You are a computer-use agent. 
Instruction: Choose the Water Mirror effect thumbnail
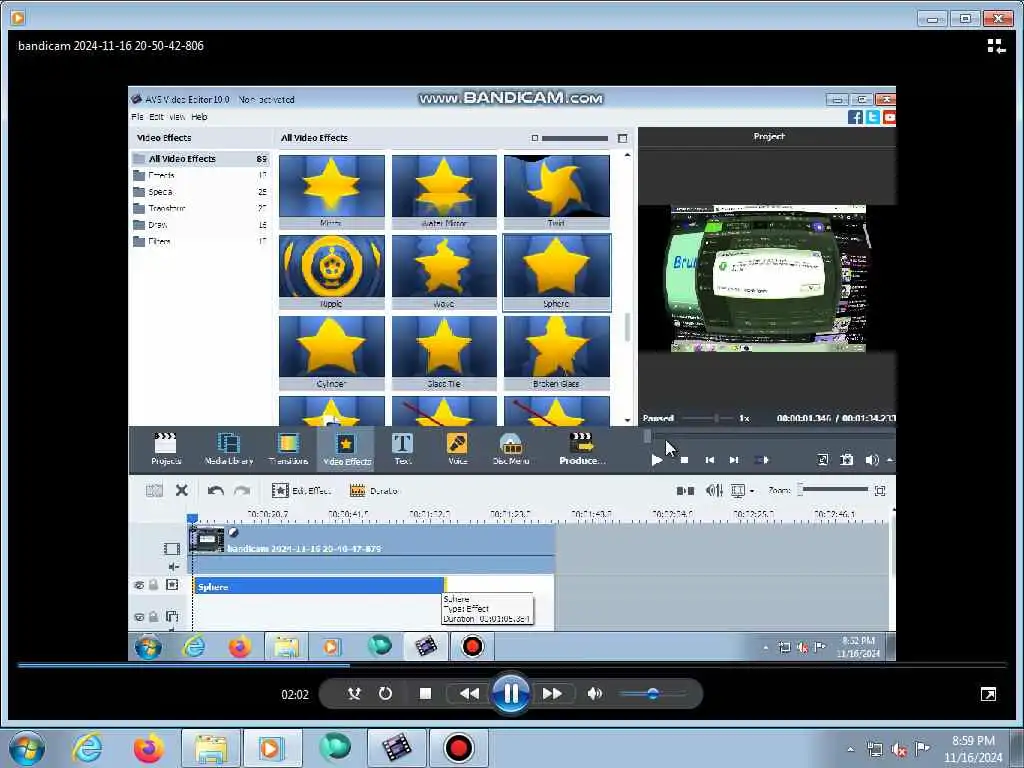pos(444,191)
